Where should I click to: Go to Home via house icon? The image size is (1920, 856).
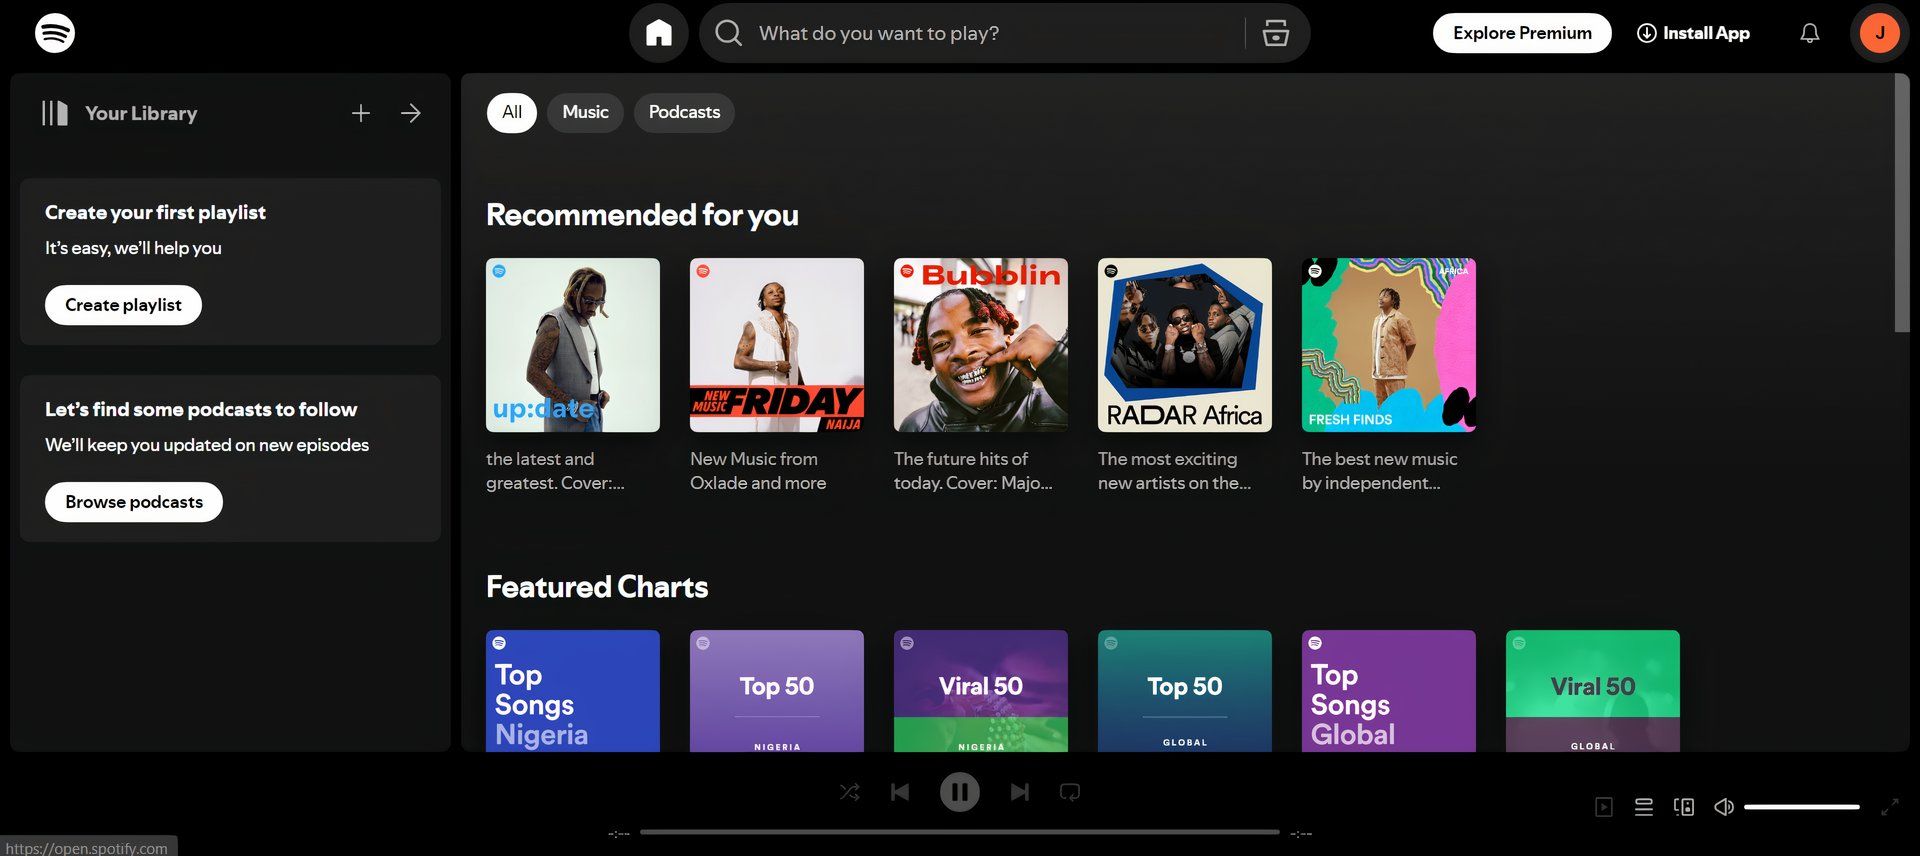click(658, 33)
